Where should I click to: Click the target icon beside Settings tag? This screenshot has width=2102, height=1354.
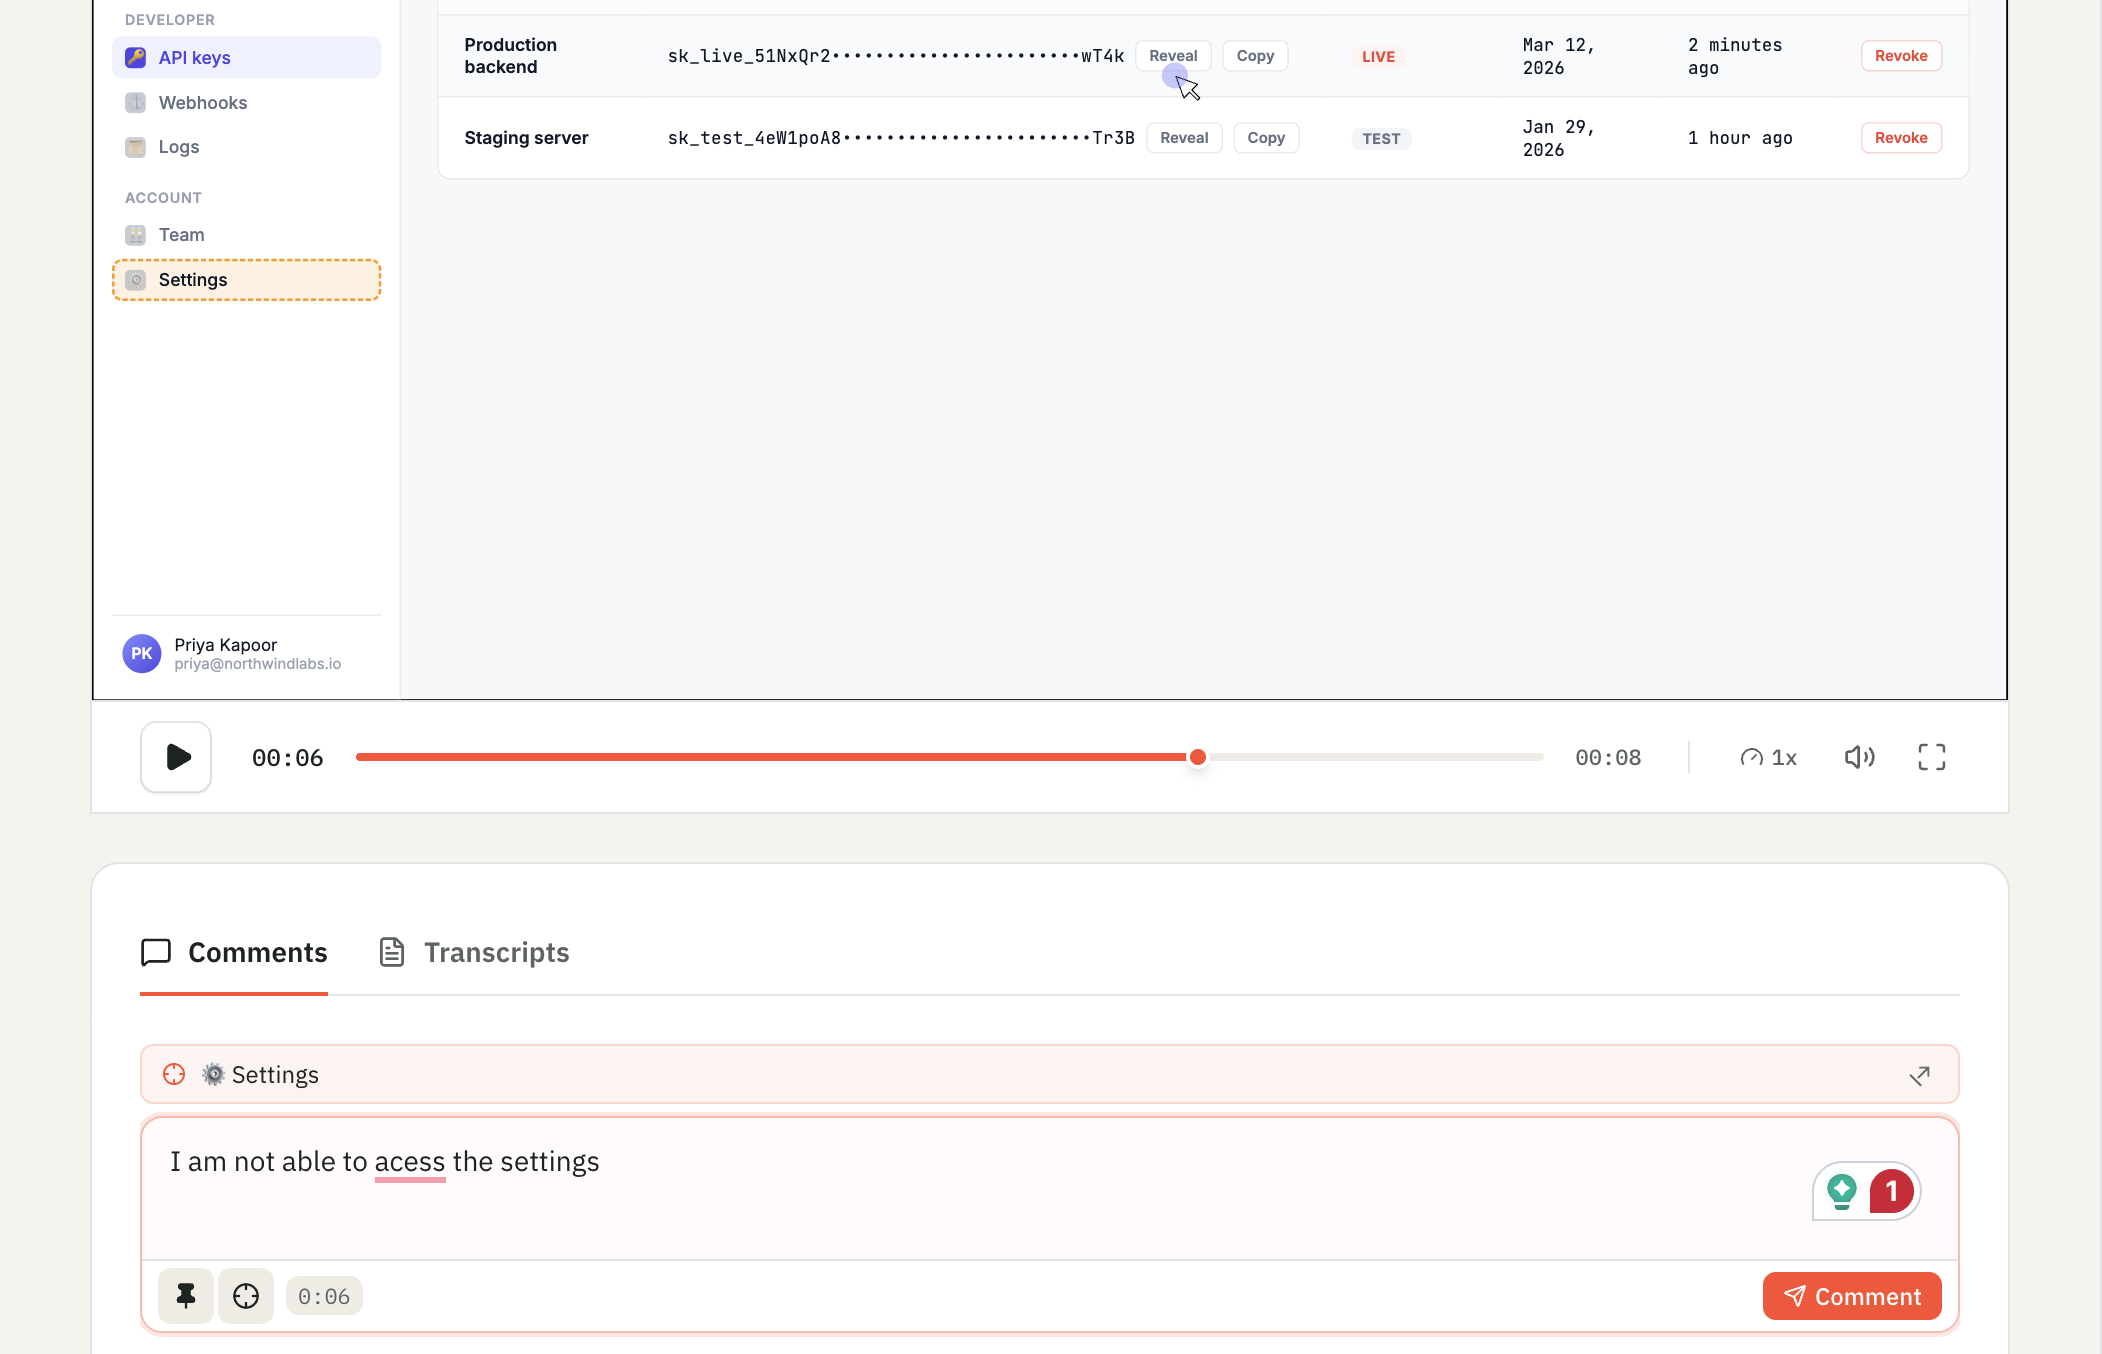[x=174, y=1075]
